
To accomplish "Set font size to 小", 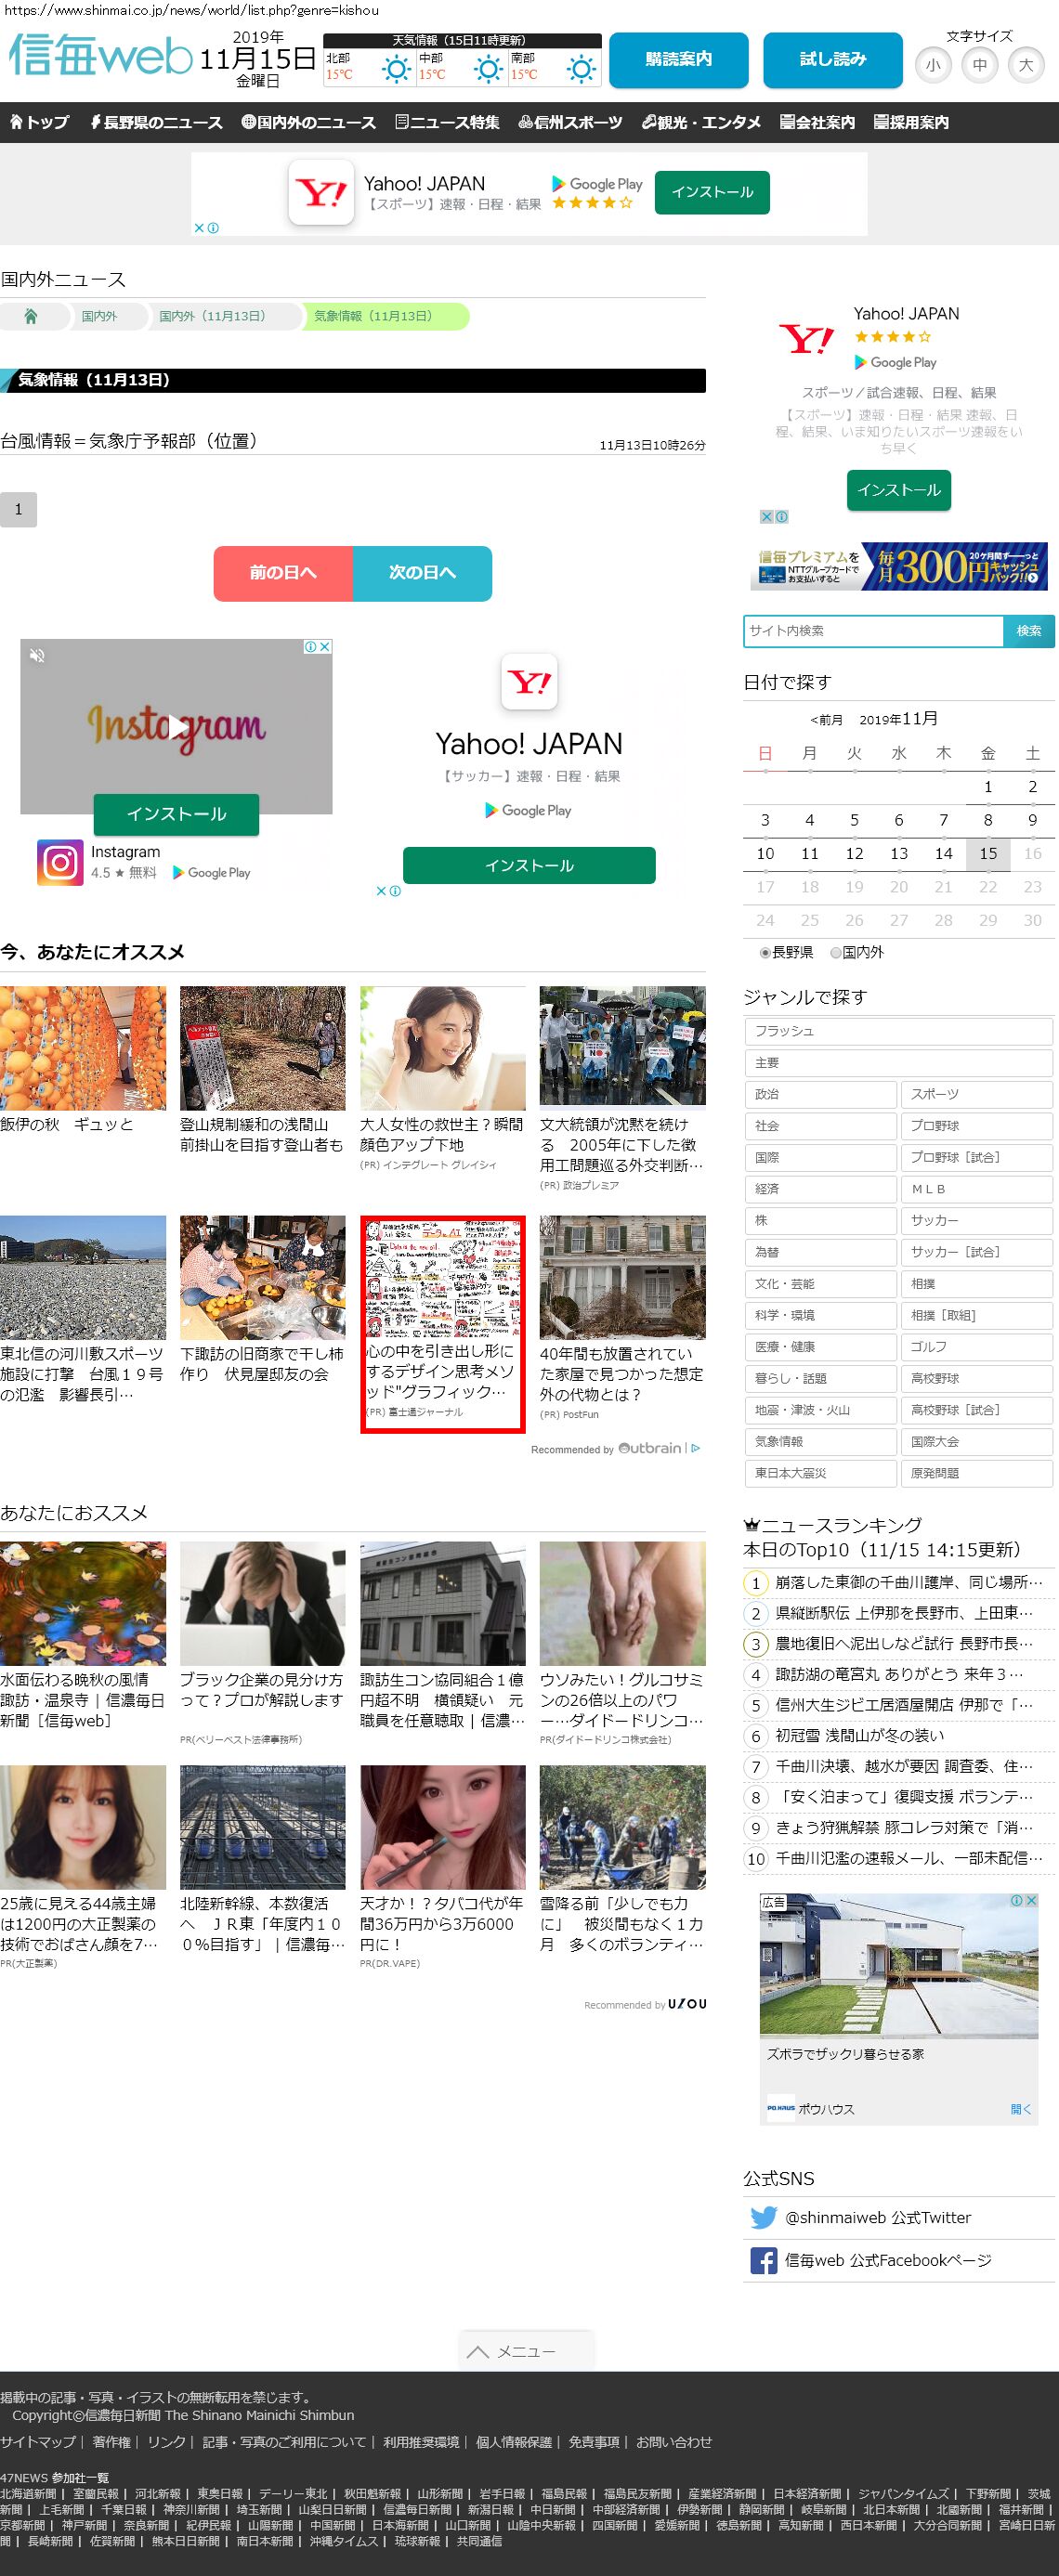I will point(932,65).
